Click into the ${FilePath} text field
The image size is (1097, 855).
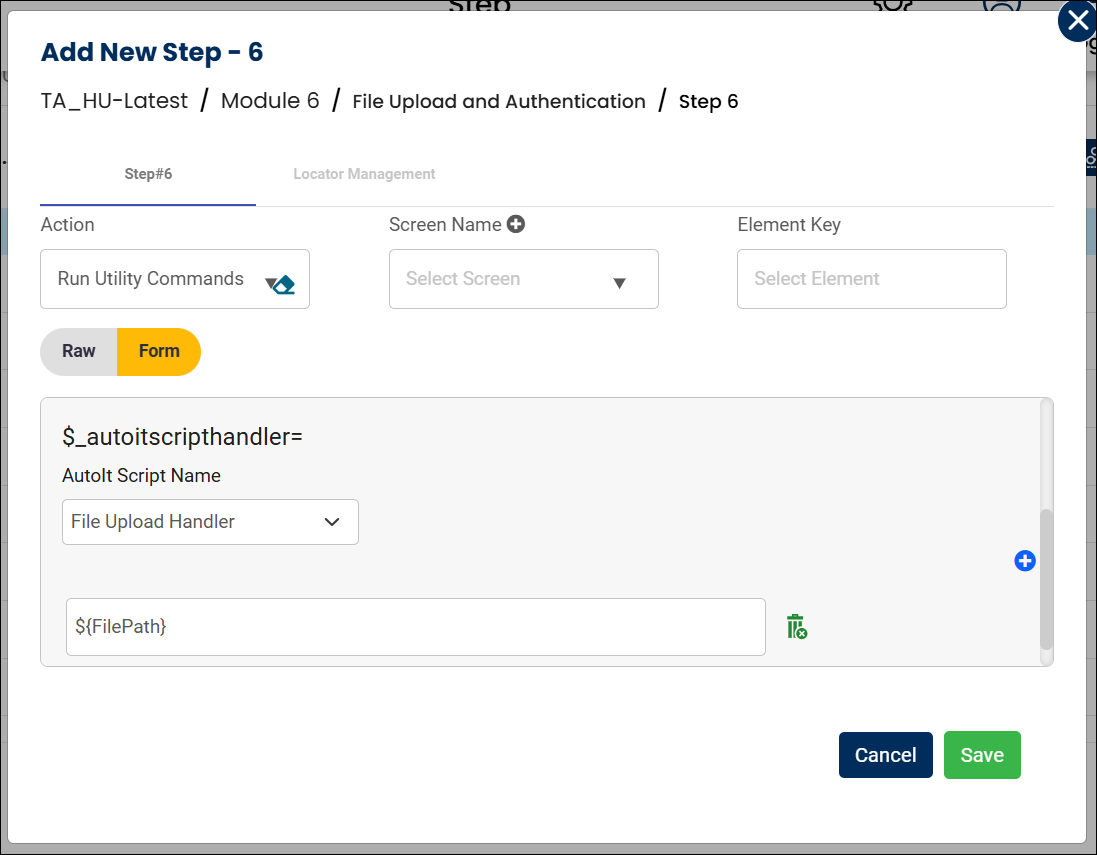click(x=415, y=627)
